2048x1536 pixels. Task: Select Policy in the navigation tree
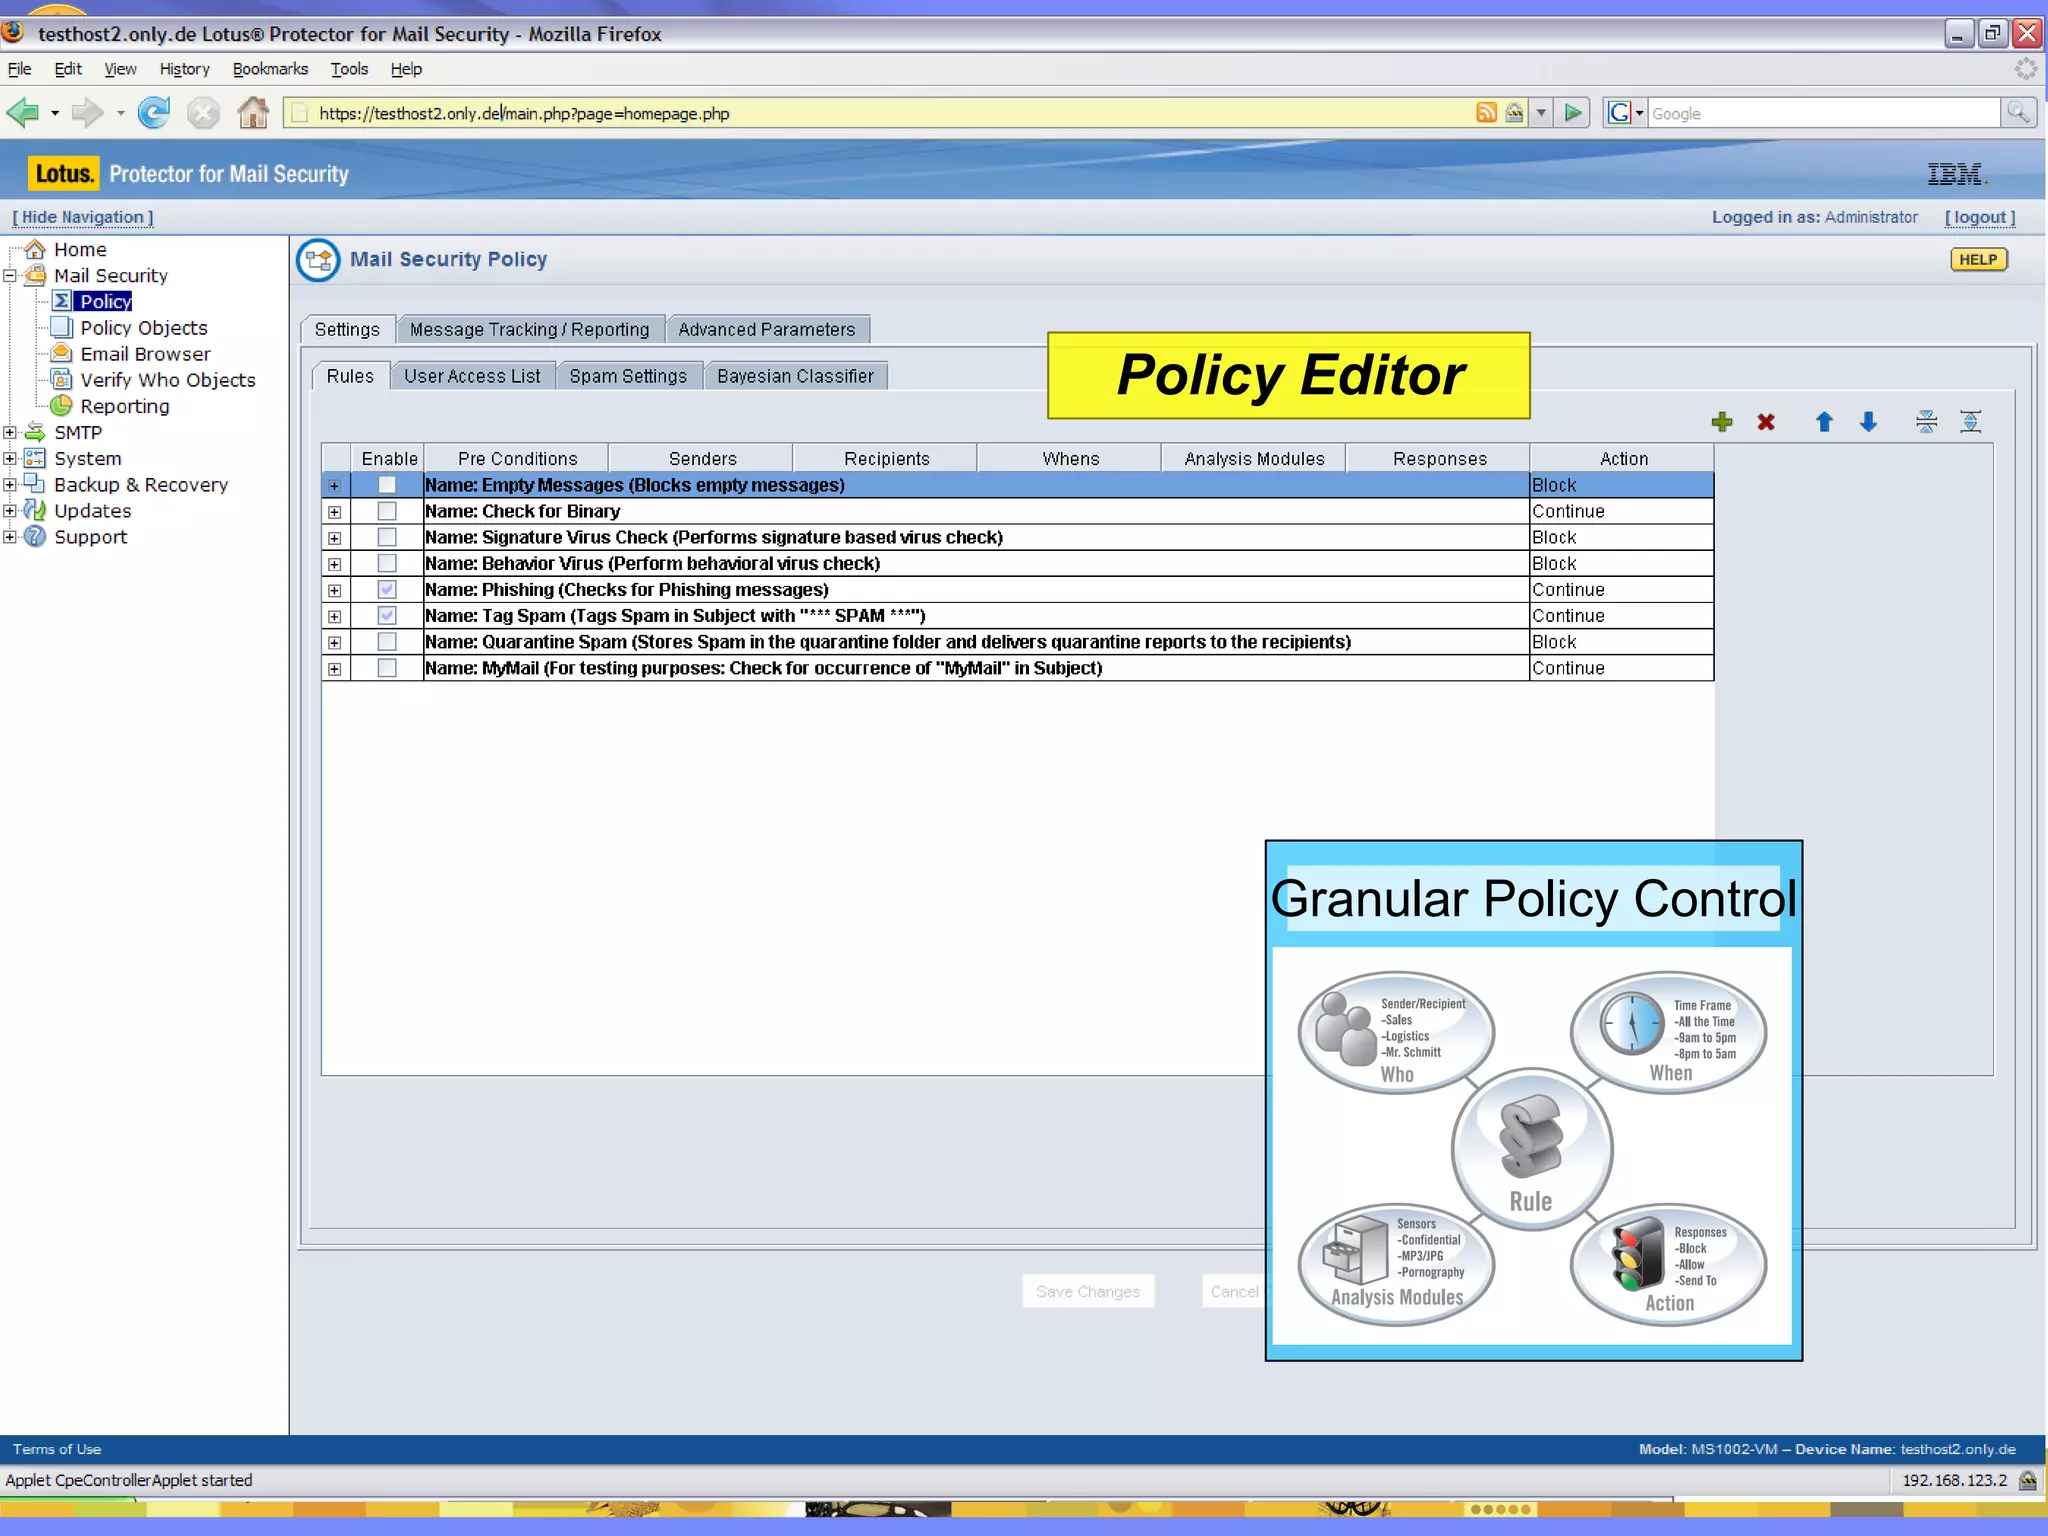(106, 301)
